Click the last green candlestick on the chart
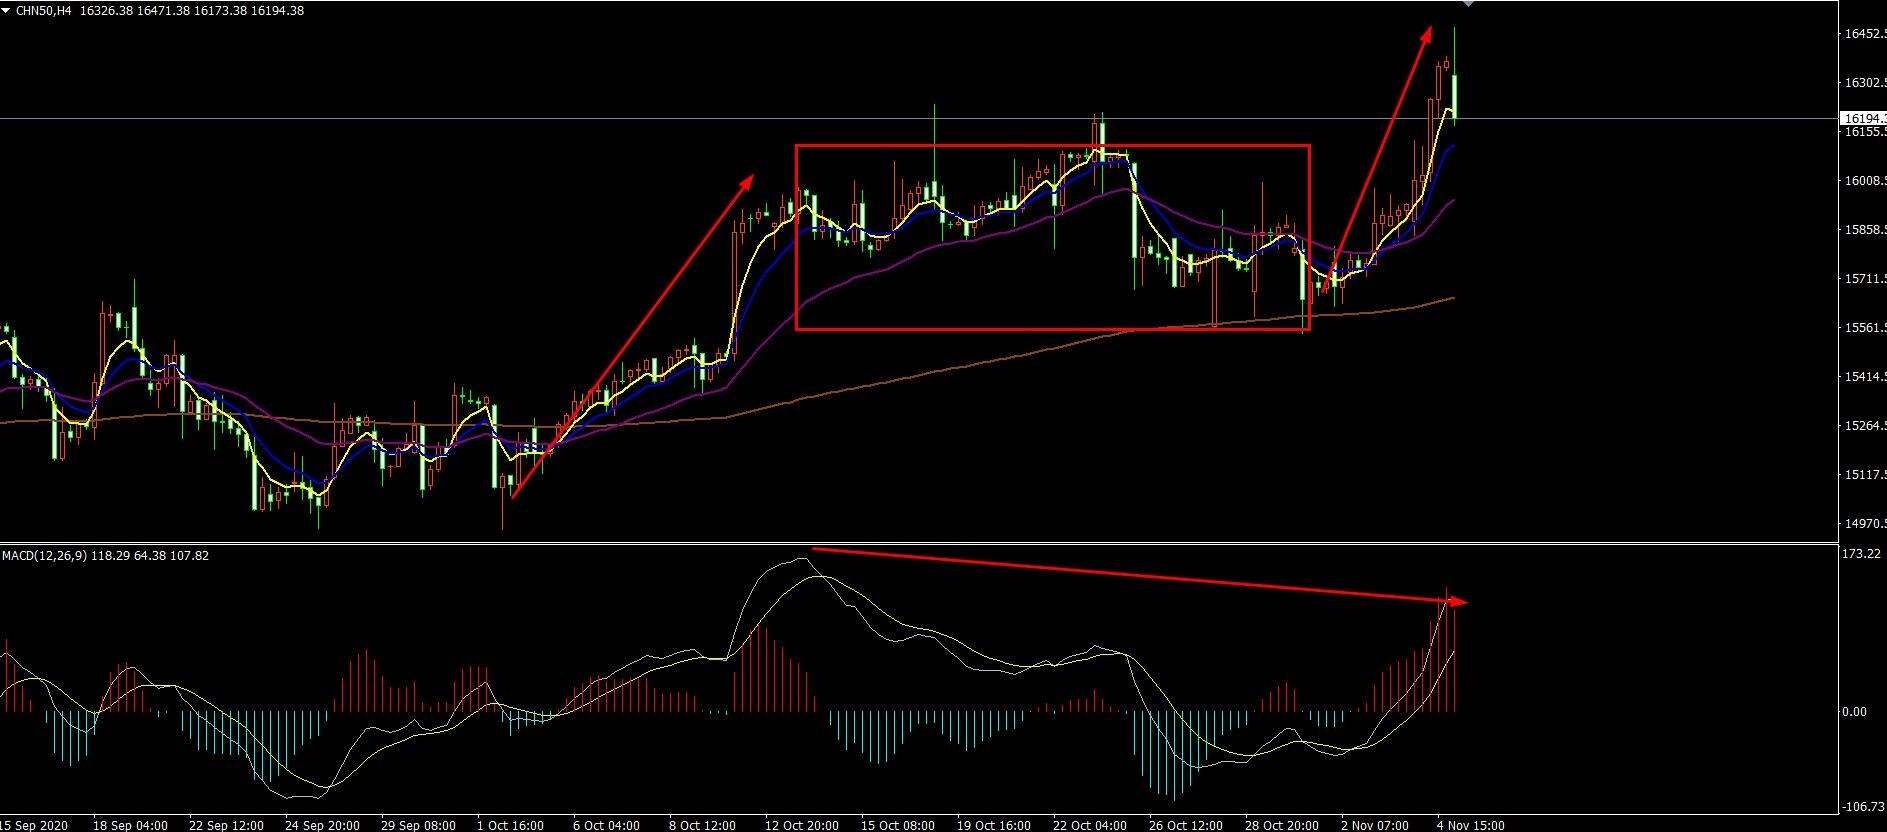1887x832 pixels. [1455, 95]
